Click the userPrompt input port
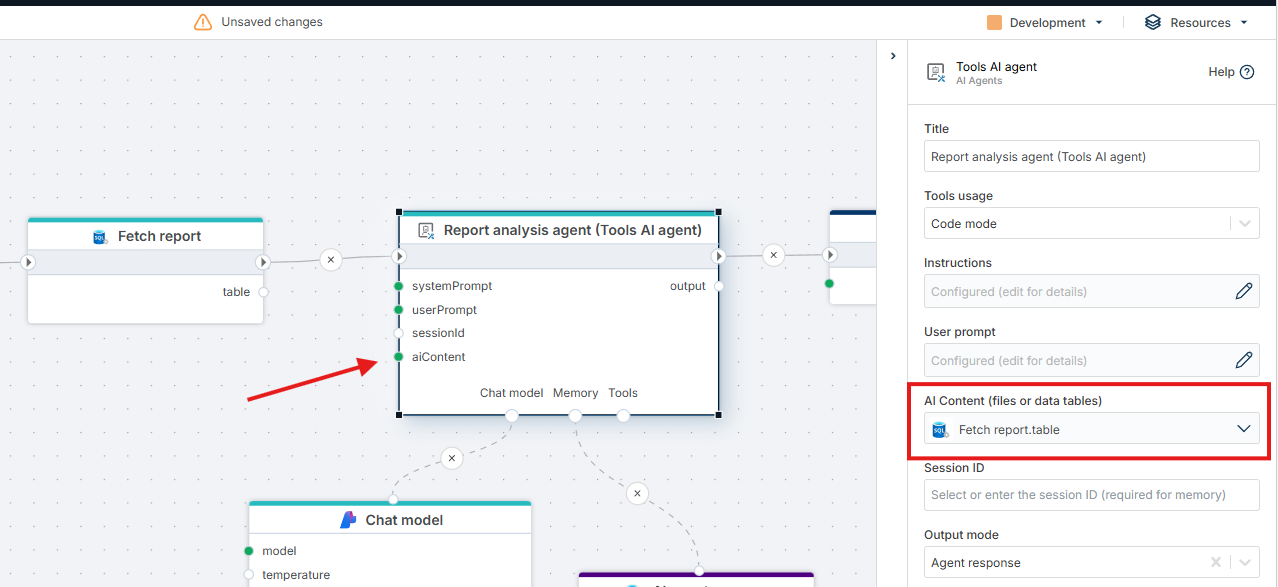This screenshot has width=1278, height=587. 399,310
